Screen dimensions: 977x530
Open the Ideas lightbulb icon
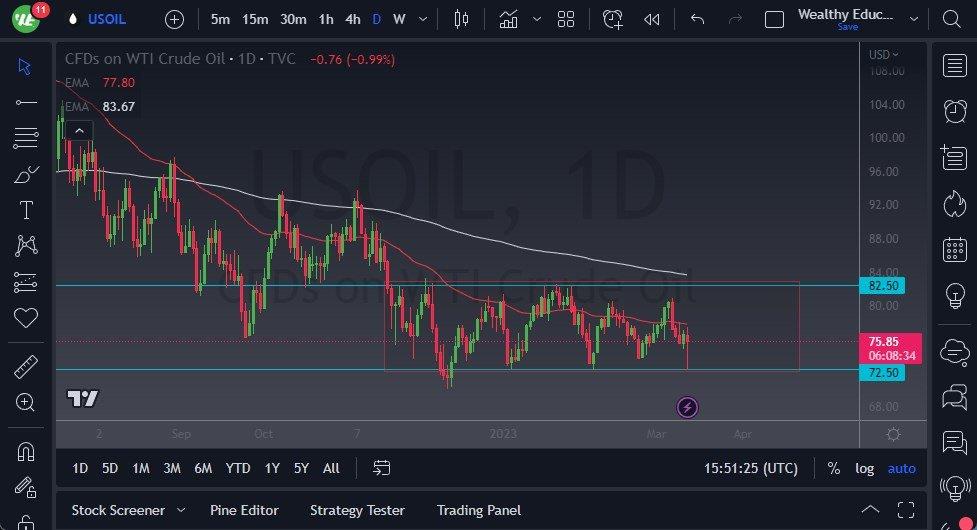tap(954, 295)
